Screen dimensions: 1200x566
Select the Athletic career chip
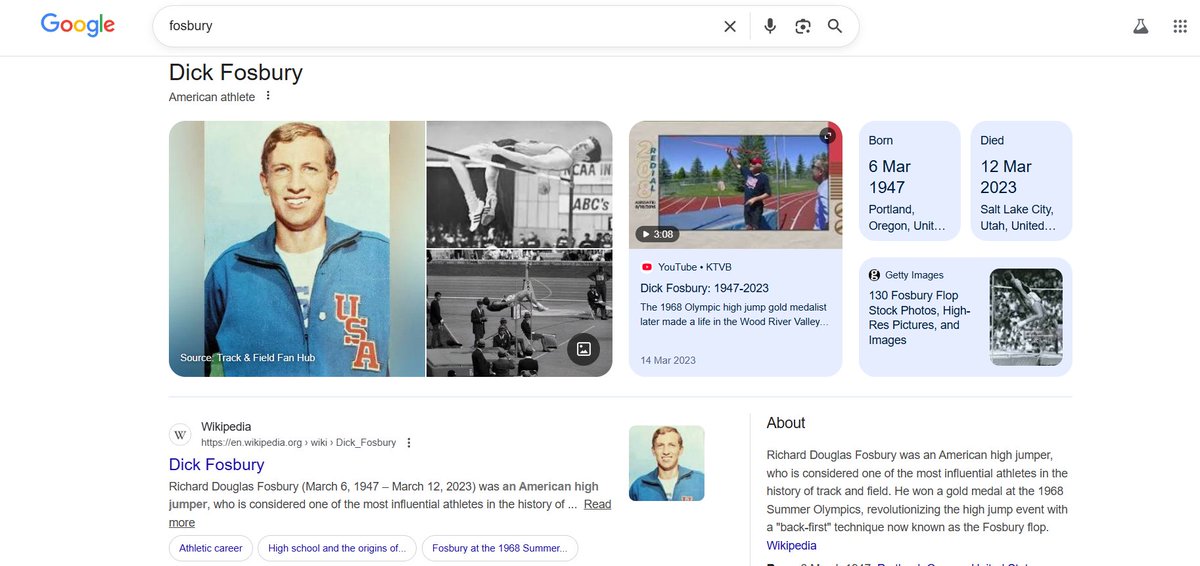[211, 548]
